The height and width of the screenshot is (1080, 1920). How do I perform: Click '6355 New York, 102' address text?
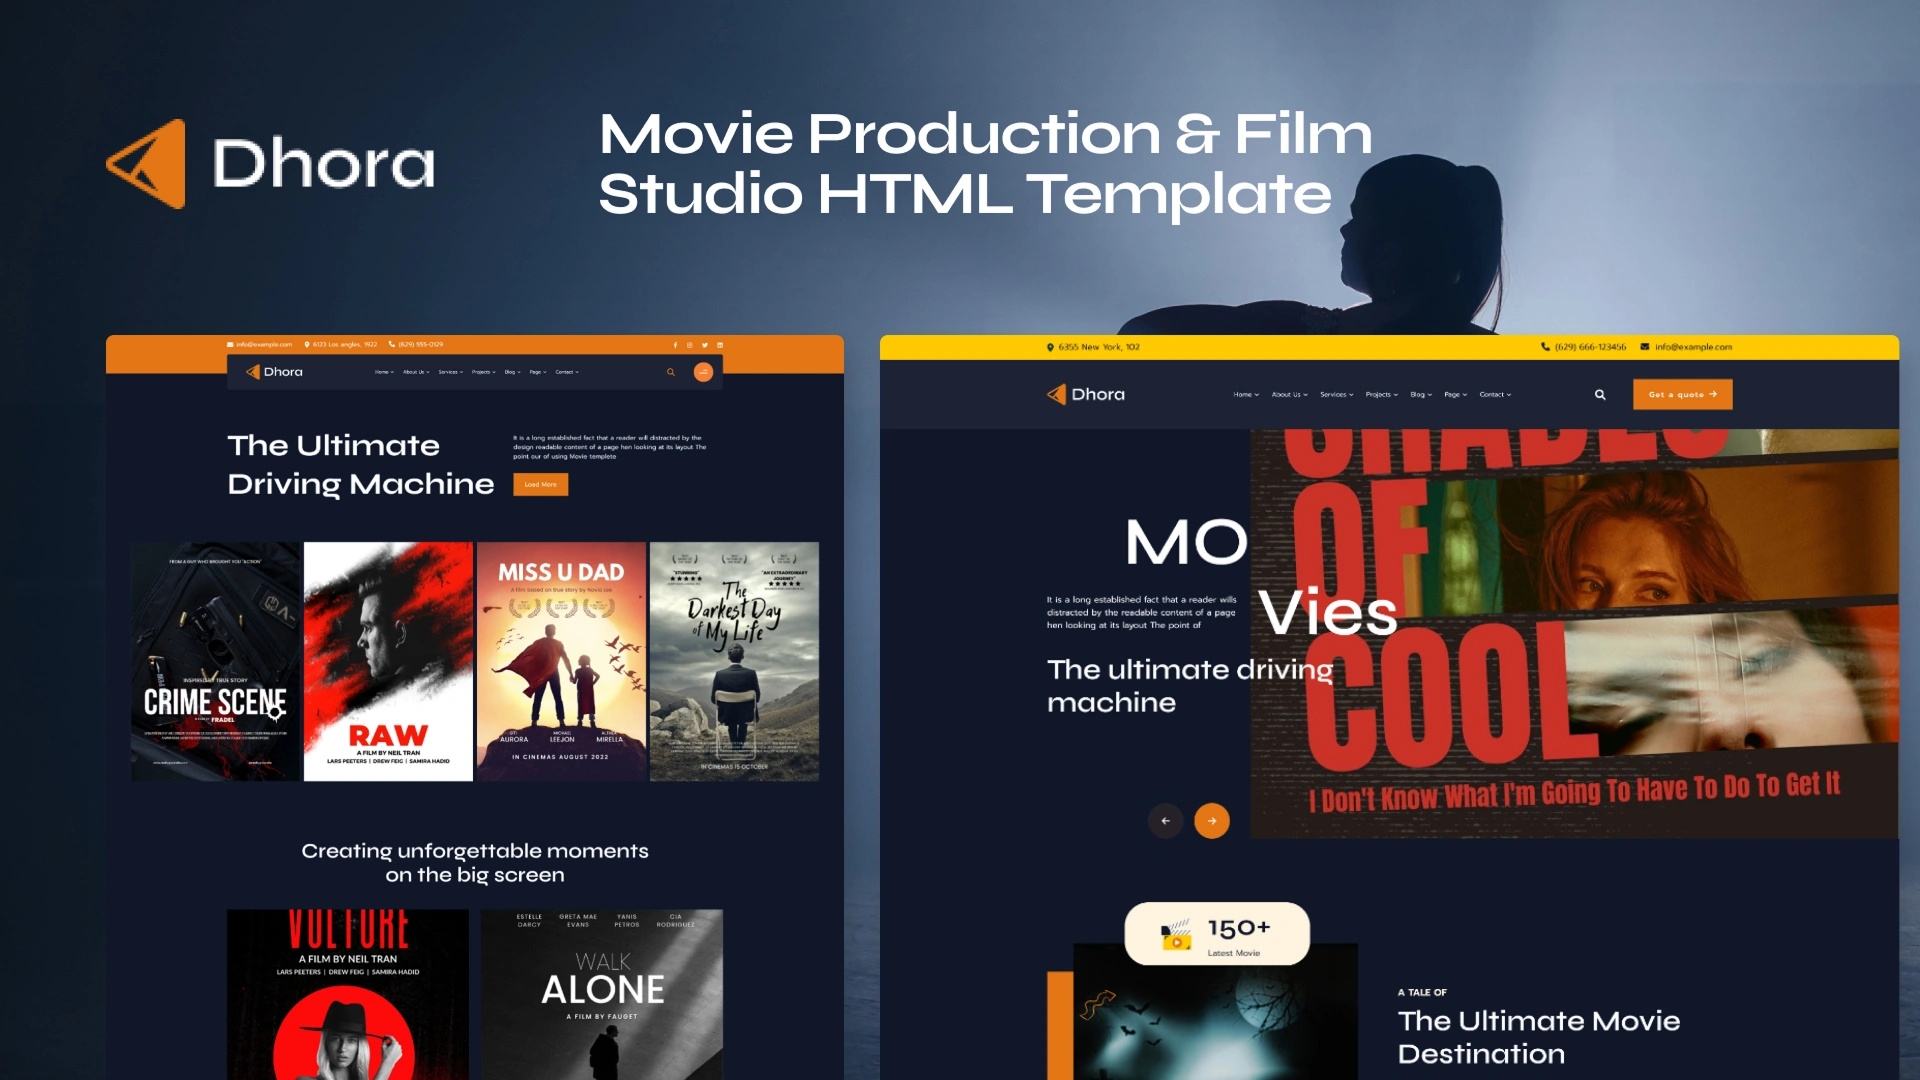tap(1099, 347)
